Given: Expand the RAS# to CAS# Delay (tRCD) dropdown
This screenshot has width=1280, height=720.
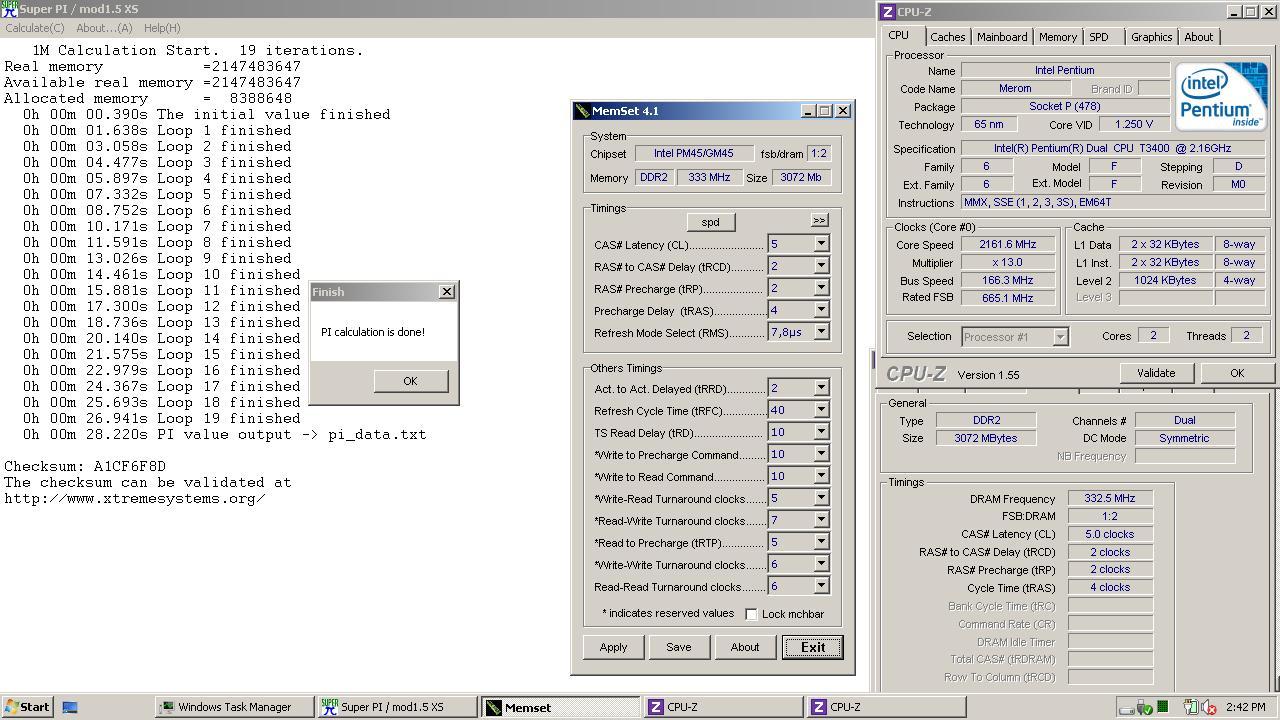Looking at the screenshot, I should 820,266.
